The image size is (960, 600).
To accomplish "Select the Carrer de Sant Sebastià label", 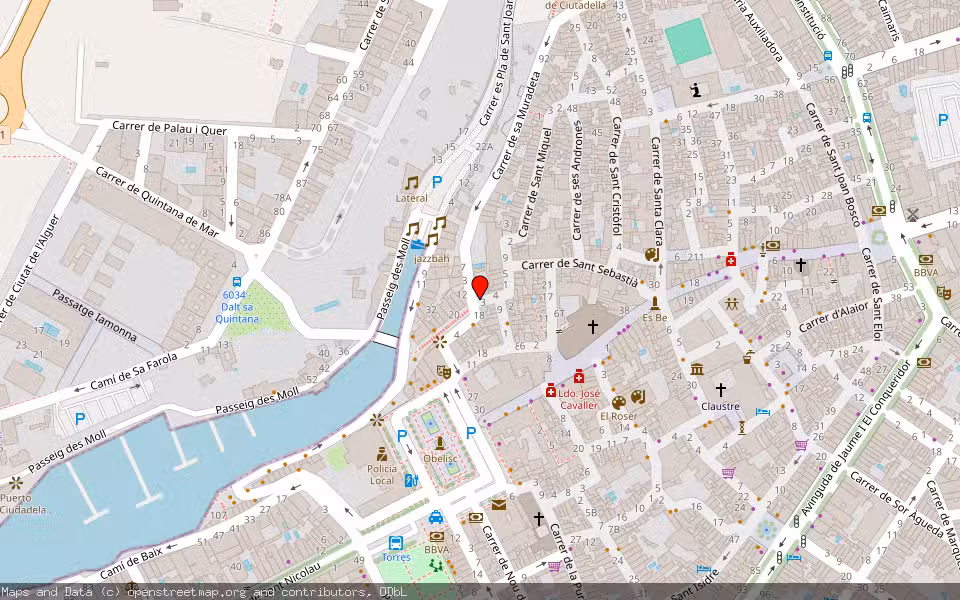I will point(580,271).
